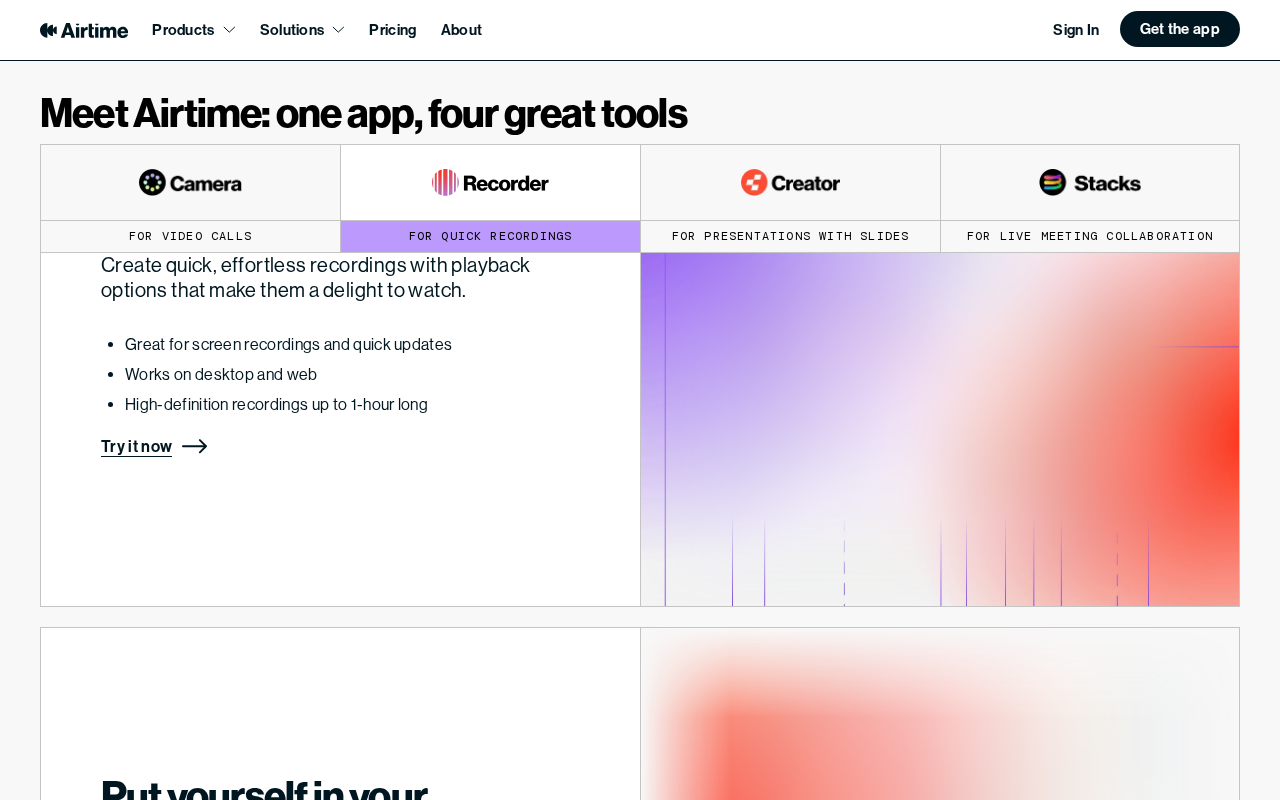This screenshot has width=1280, height=800.
Task: Switch to For Presentations With Slides tab
Action: click(x=790, y=236)
